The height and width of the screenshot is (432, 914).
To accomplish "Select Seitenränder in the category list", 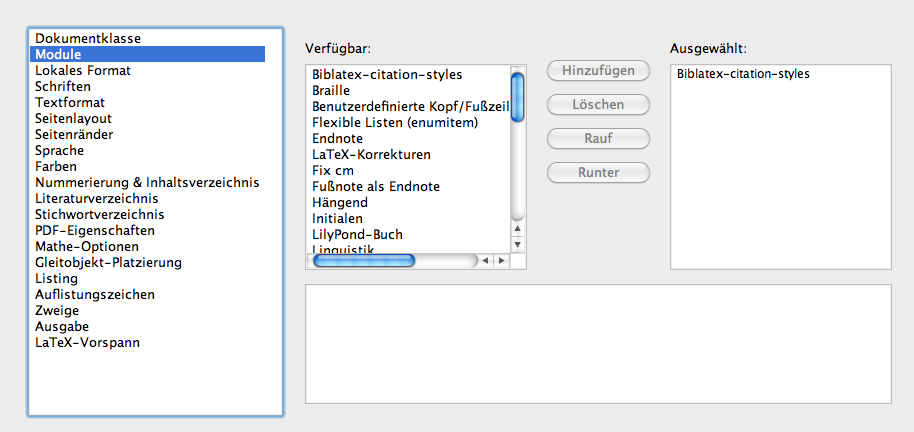I will (x=147, y=135).
